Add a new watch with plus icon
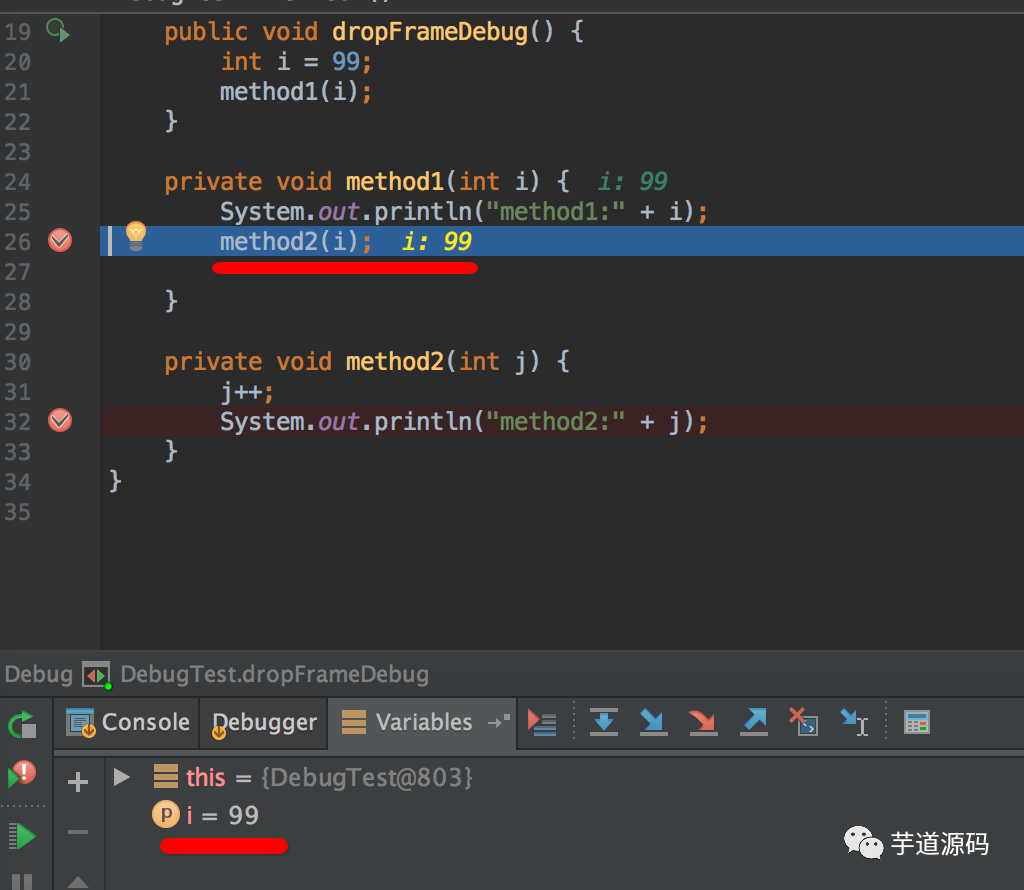This screenshot has height=890, width=1024. tap(78, 782)
